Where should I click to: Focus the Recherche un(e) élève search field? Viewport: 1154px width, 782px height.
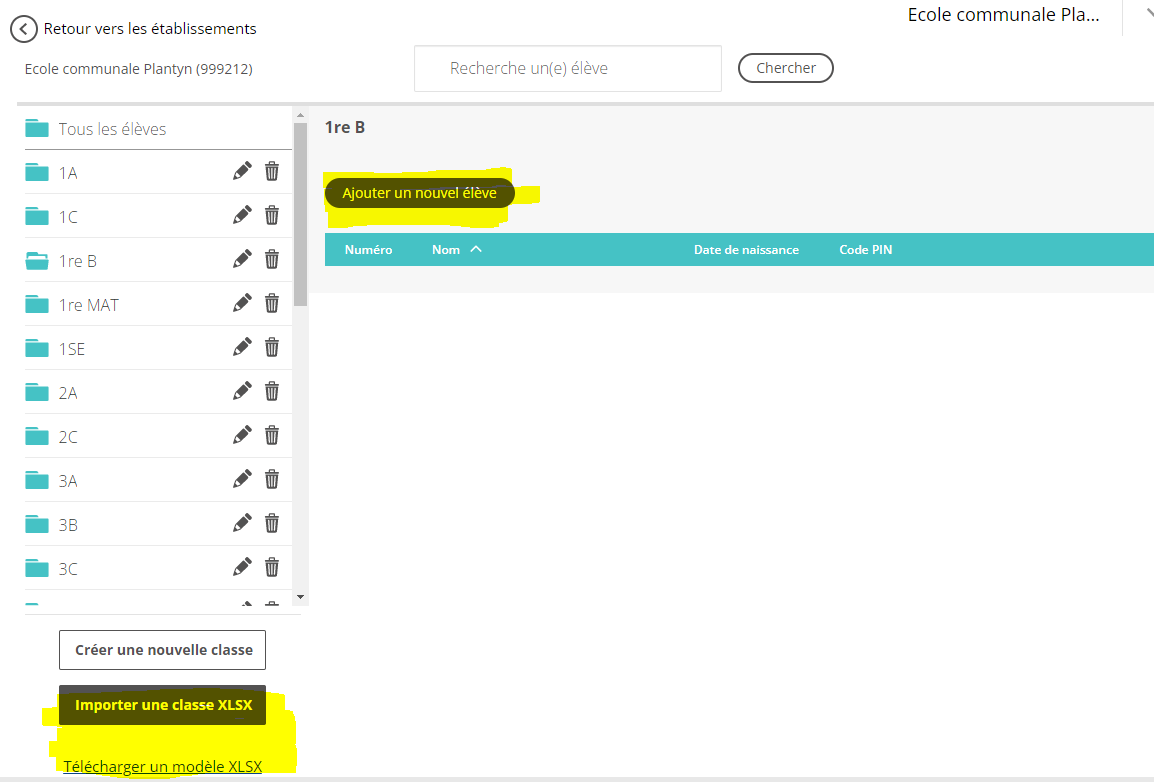[x=567, y=69]
